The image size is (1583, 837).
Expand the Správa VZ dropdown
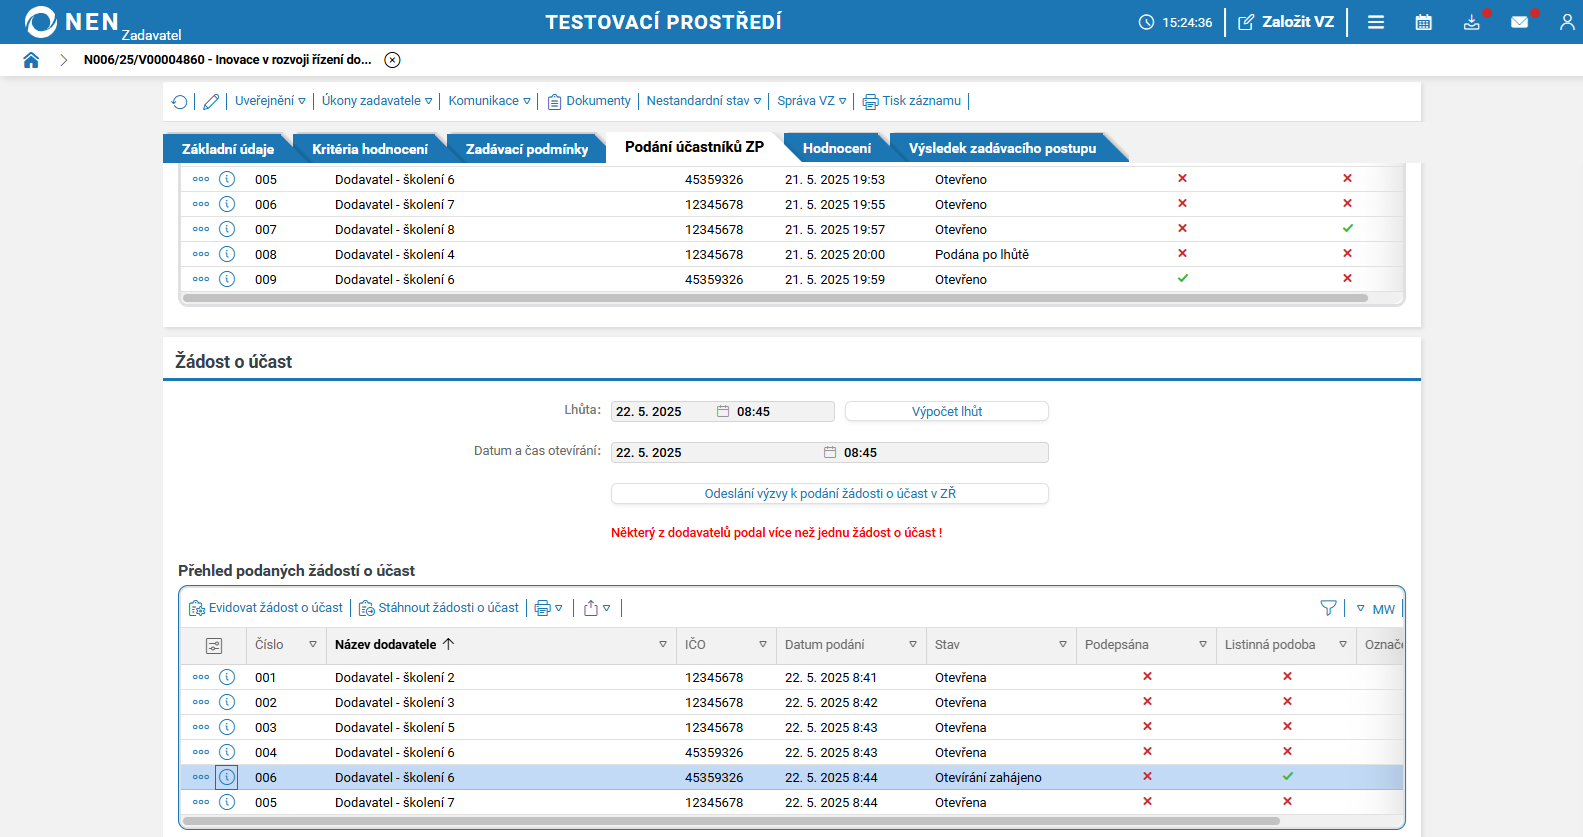[x=811, y=101]
